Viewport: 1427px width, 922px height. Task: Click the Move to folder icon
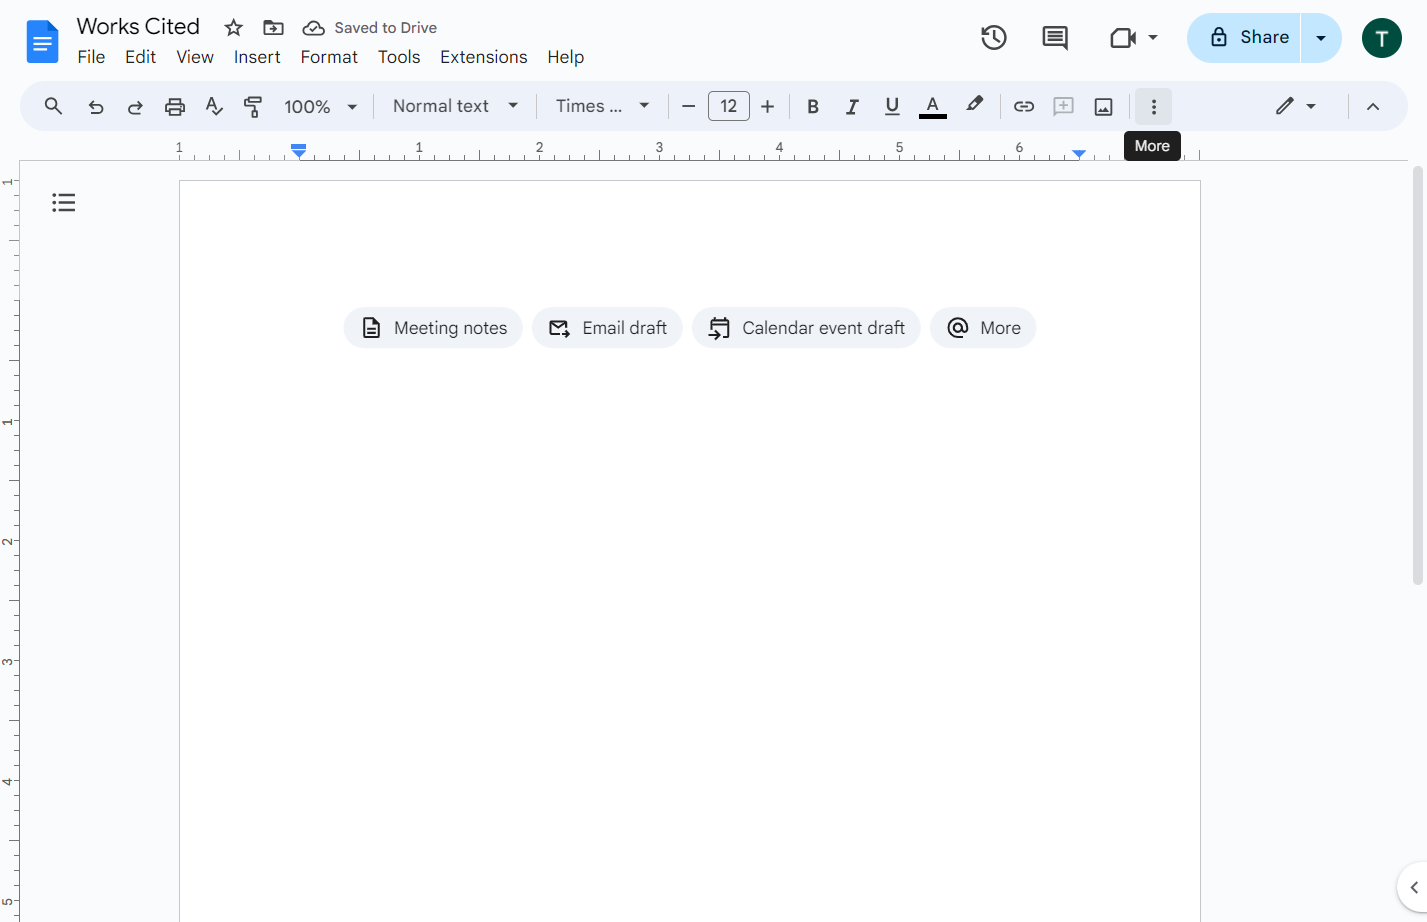[x=273, y=28]
